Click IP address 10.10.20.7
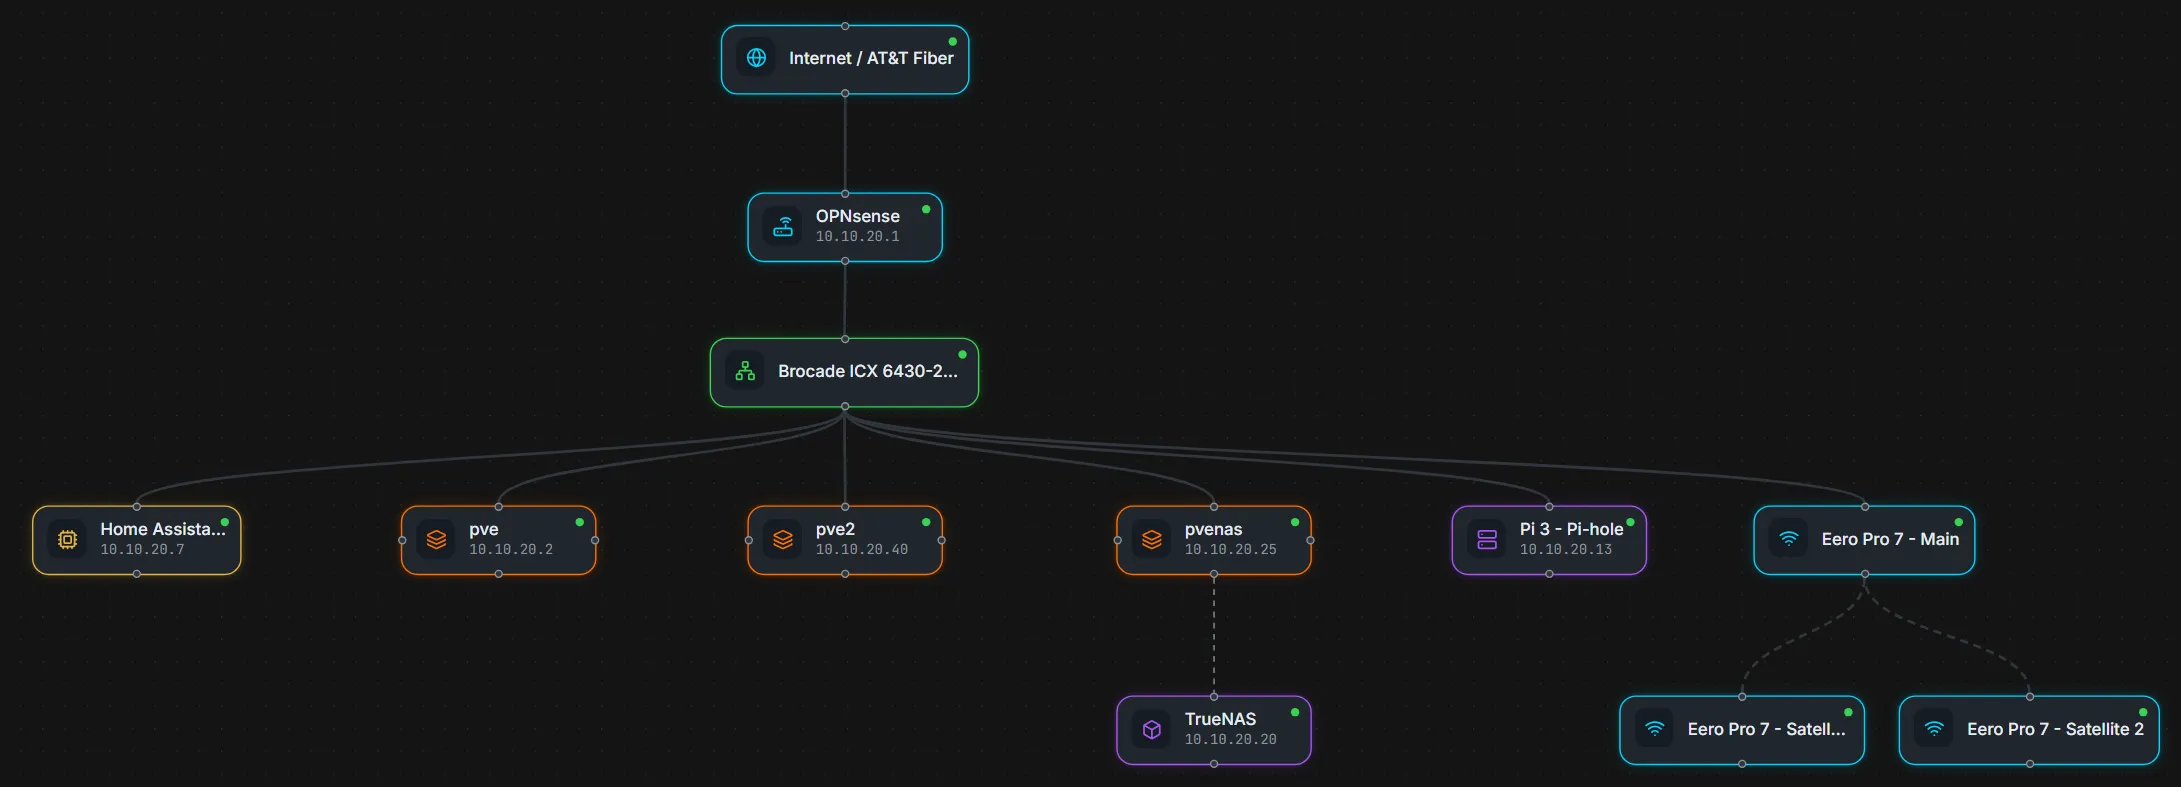Viewport: 2181px width, 787px height. point(142,550)
